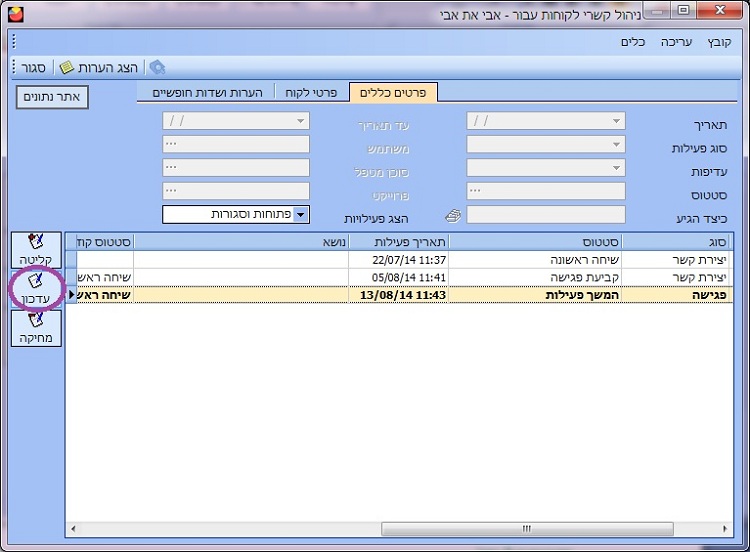Open the קובץ menu
Screen dimensions: 750x552
719,42
